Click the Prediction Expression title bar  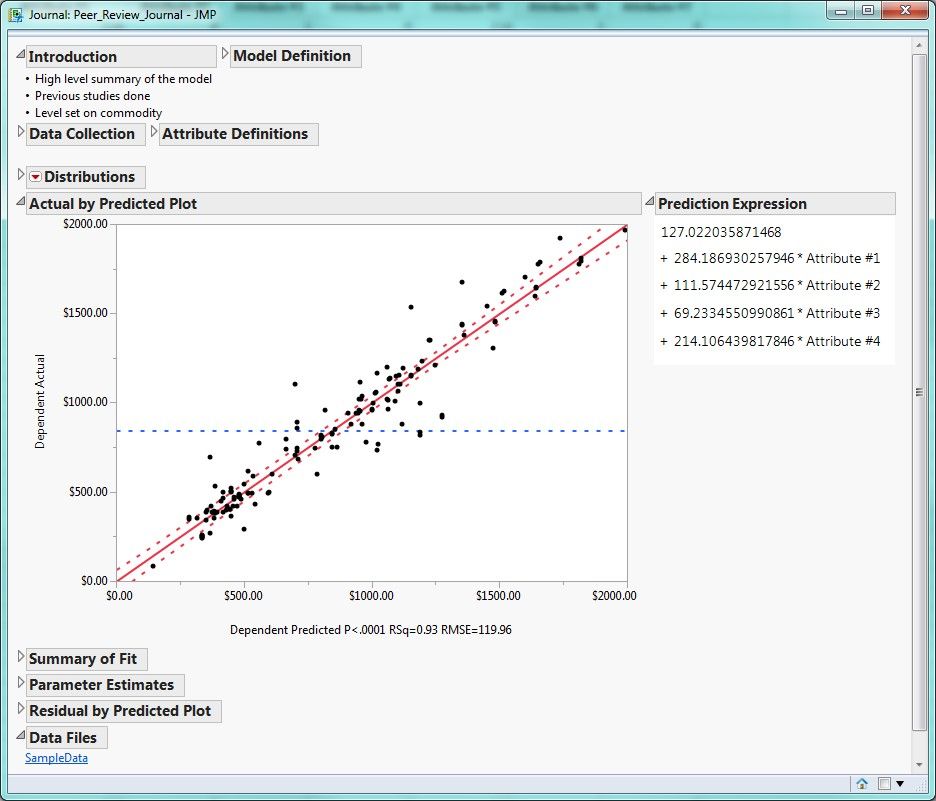coord(775,204)
